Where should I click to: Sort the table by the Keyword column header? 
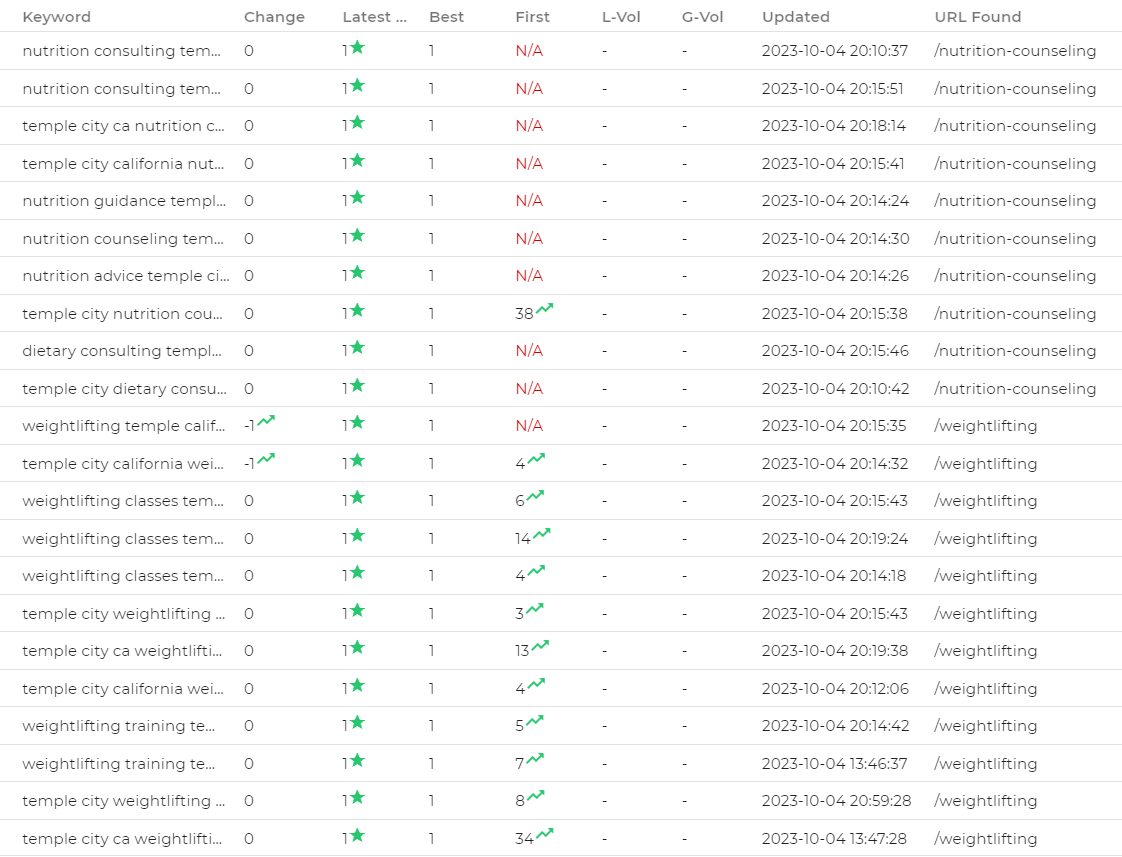click(x=56, y=16)
